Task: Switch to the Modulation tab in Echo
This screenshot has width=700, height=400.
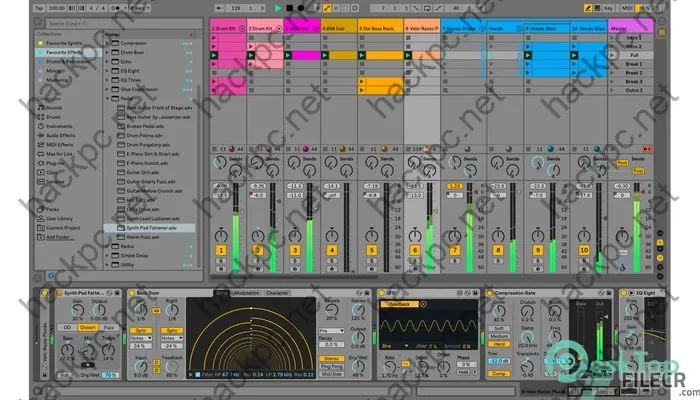Action: 246,293
